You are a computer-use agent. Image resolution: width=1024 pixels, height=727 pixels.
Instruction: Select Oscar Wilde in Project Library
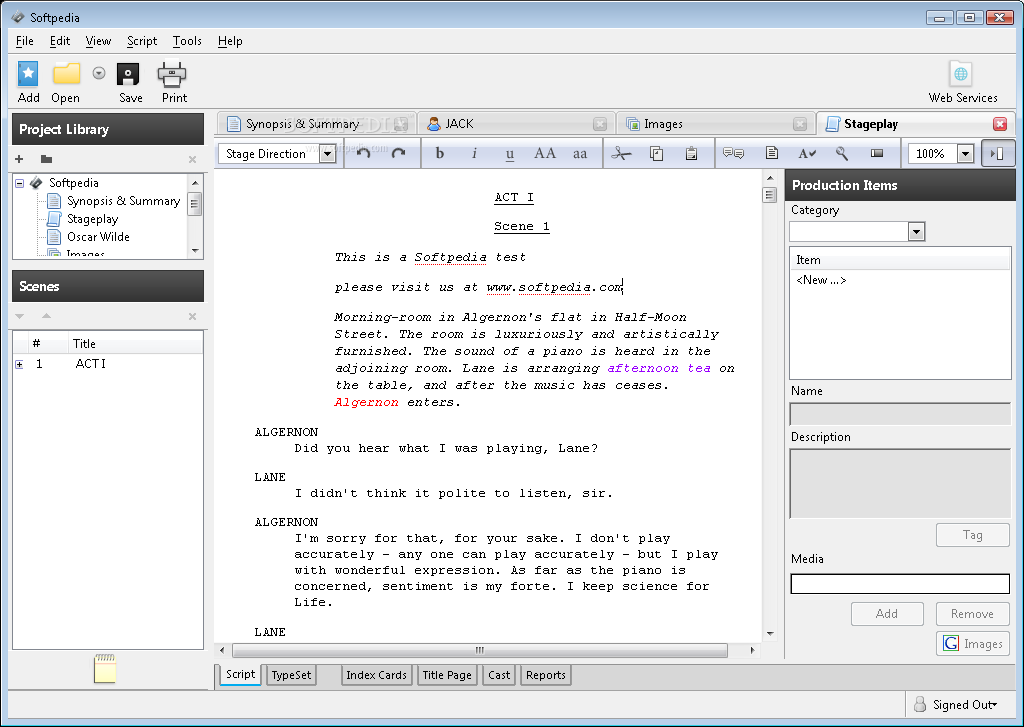coord(98,236)
